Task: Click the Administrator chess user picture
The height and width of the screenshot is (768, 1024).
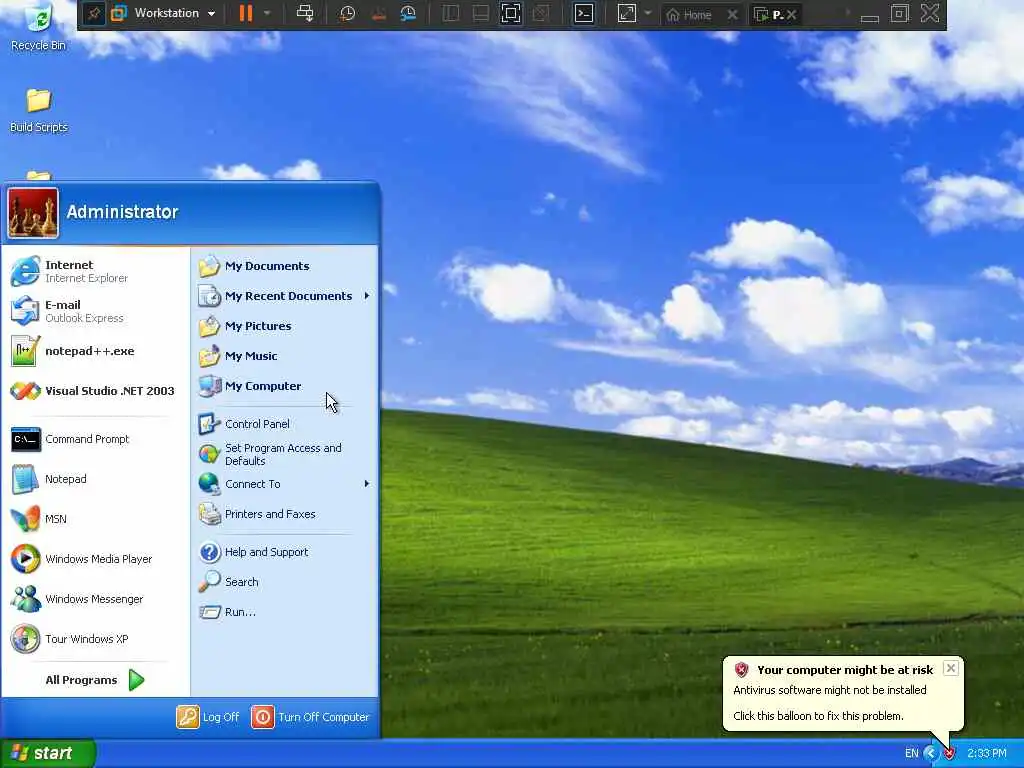Action: pos(33,213)
